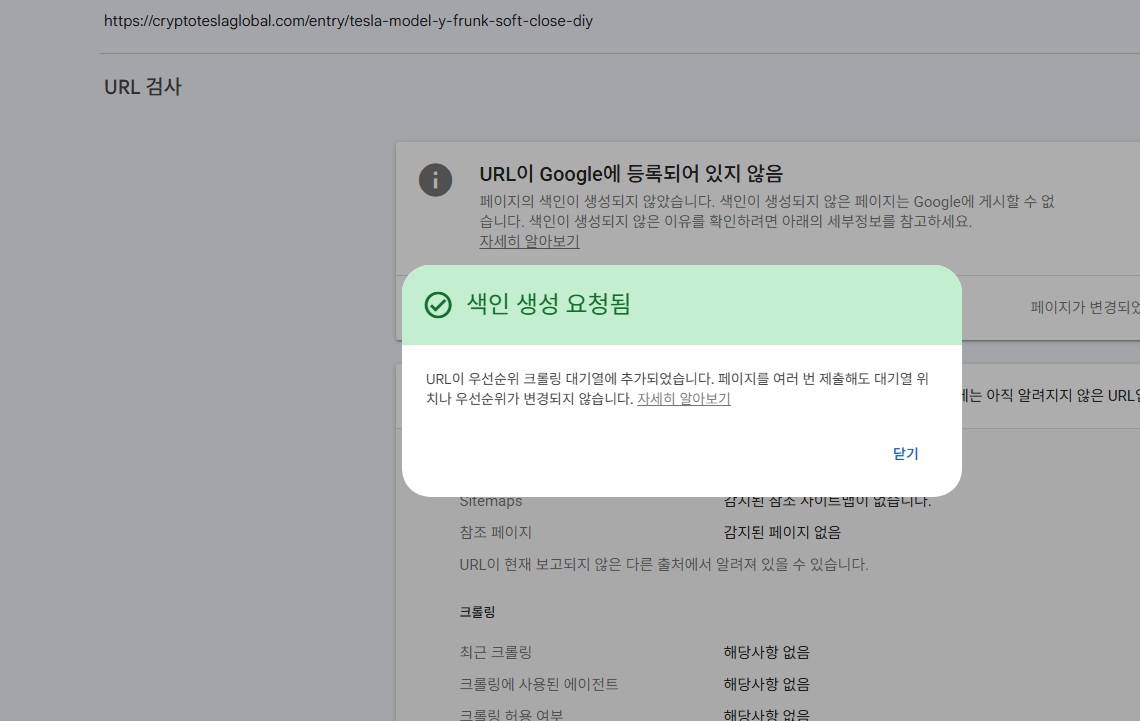Click the '감지된 페이지 없음' value
Screen dimensions: 1140x721
pyautogui.click(x=782, y=532)
